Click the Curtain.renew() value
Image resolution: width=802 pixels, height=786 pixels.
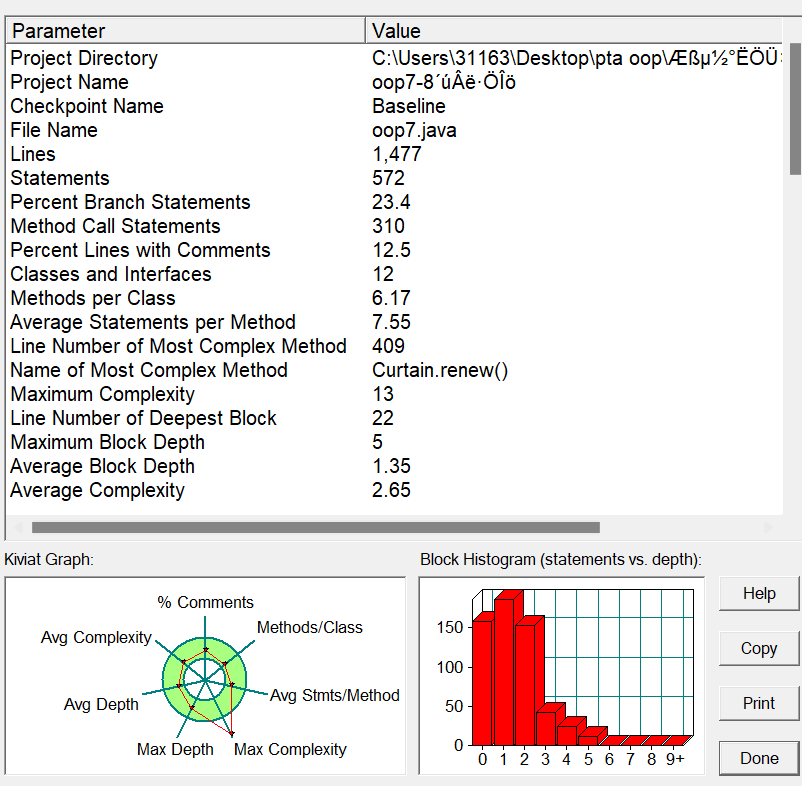click(440, 370)
